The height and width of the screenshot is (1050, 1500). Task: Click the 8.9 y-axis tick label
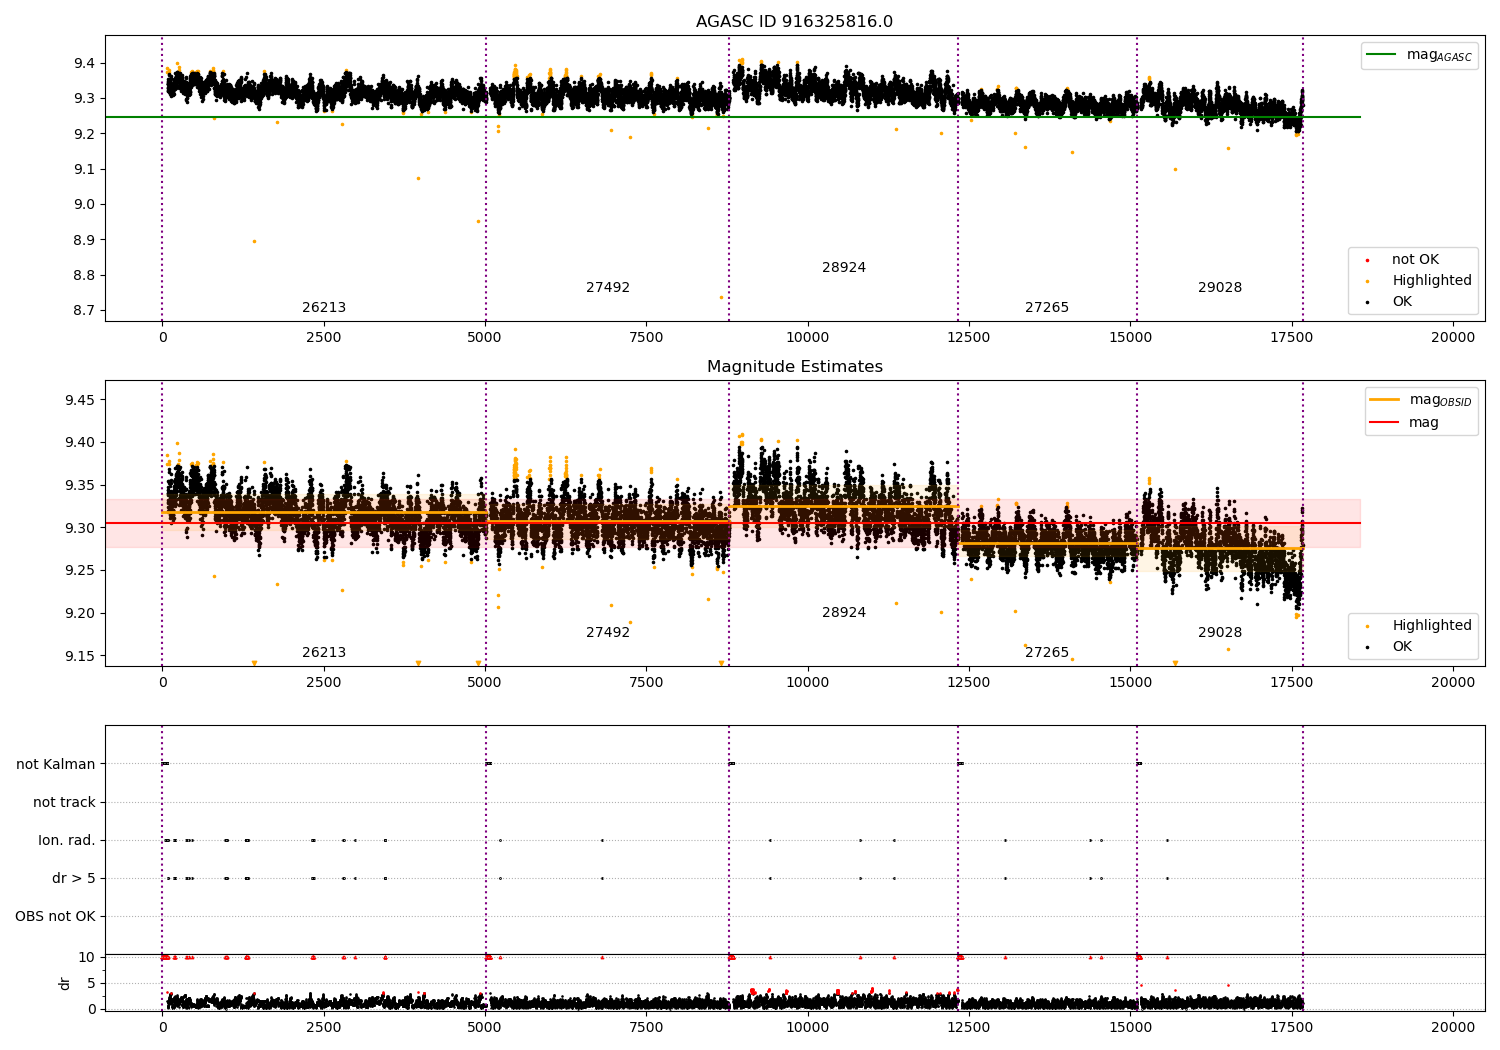coord(83,241)
